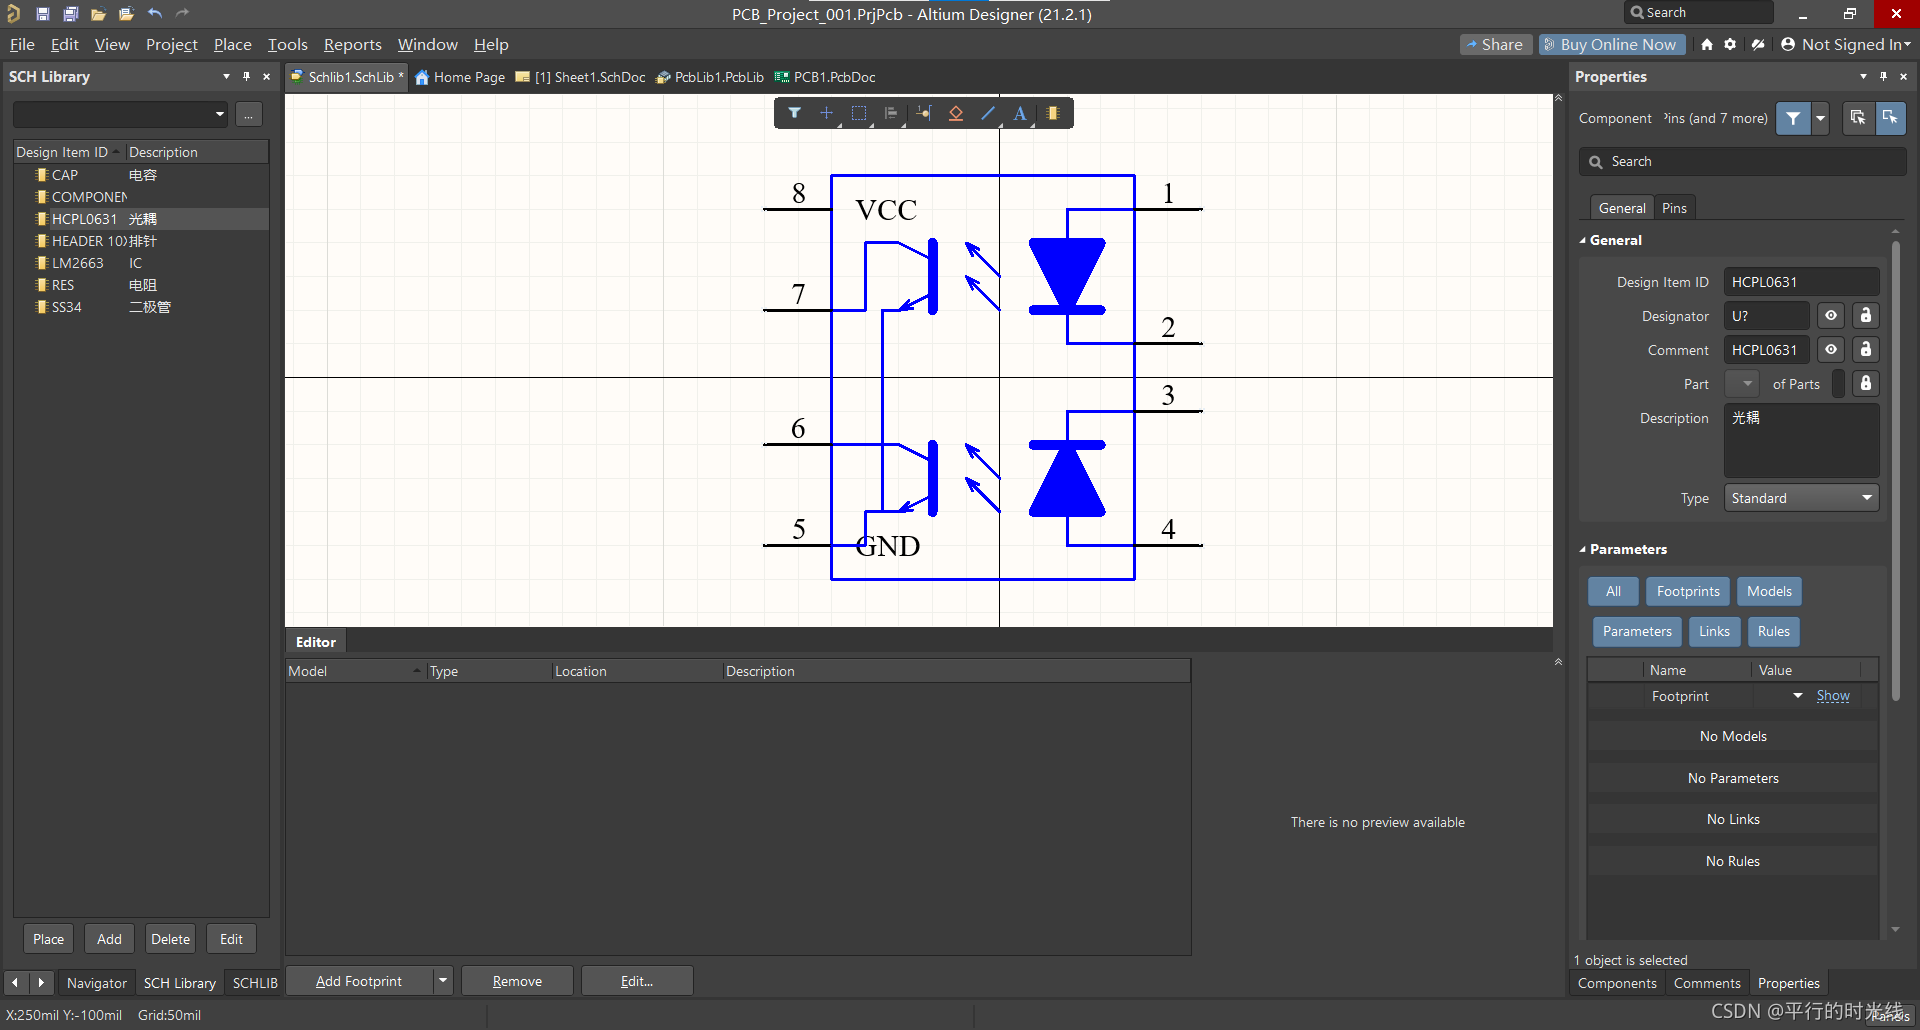This screenshot has width=1920, height=1030.
Task: Pin the SCH Library panel
Action: click(246, 76)
